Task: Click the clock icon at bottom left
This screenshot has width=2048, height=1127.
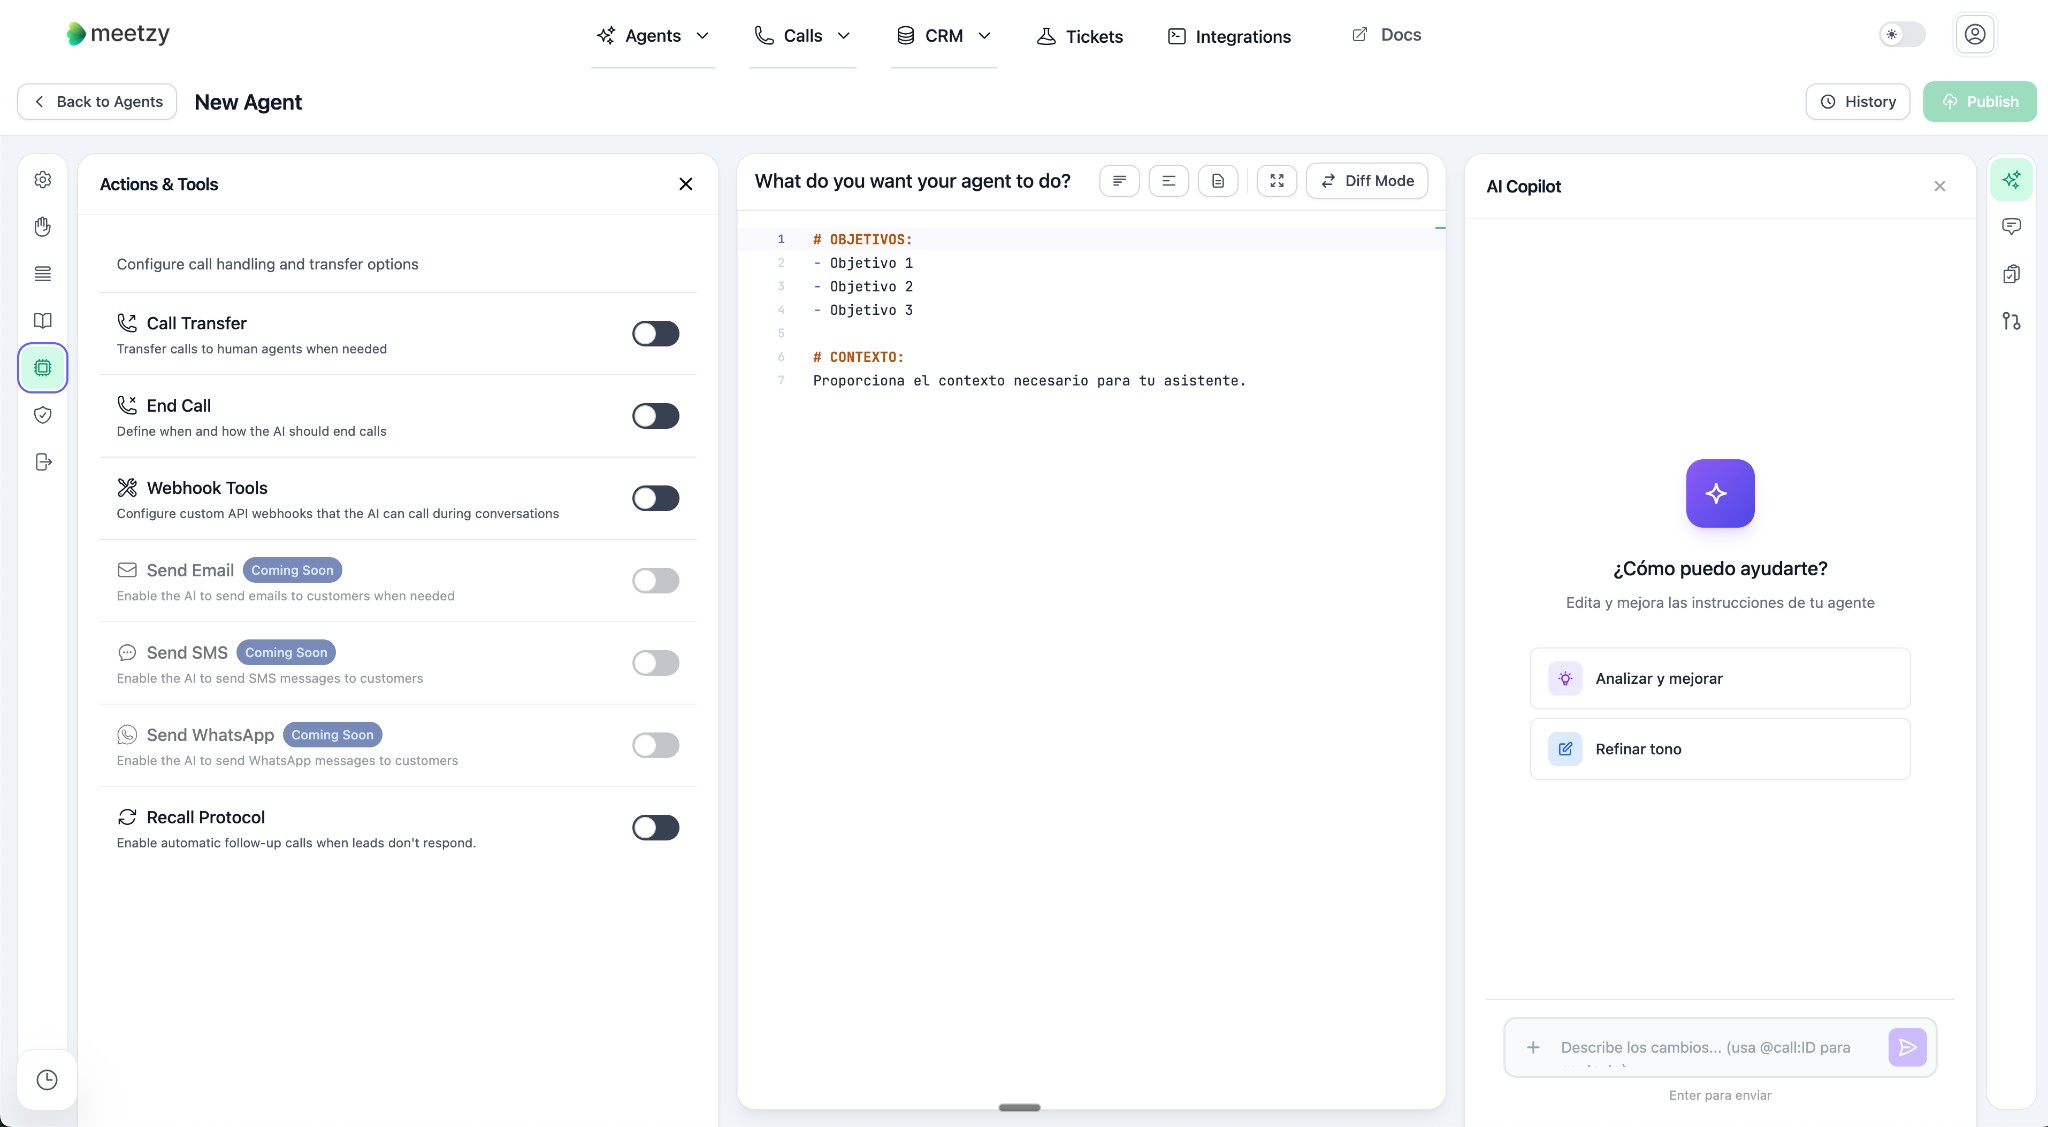Action: [47, 1080]
